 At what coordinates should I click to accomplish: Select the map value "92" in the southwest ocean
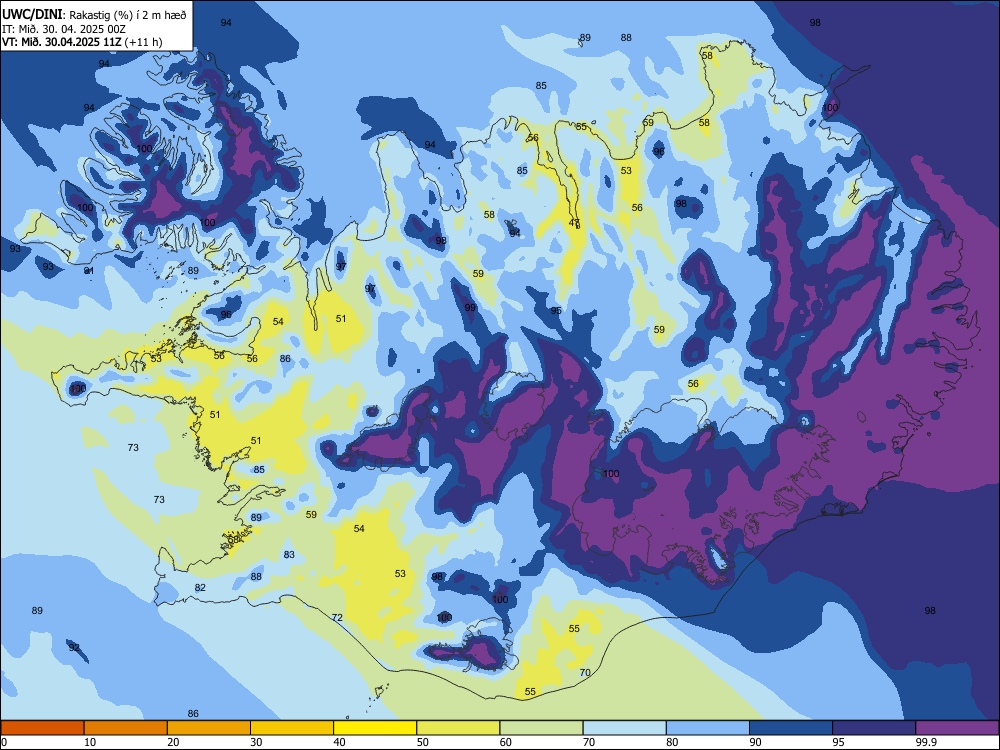click(x=74, y=647)
